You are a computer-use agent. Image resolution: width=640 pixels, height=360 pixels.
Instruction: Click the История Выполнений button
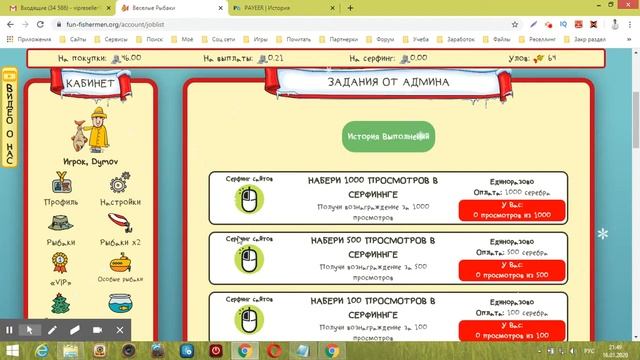(388, 136)
